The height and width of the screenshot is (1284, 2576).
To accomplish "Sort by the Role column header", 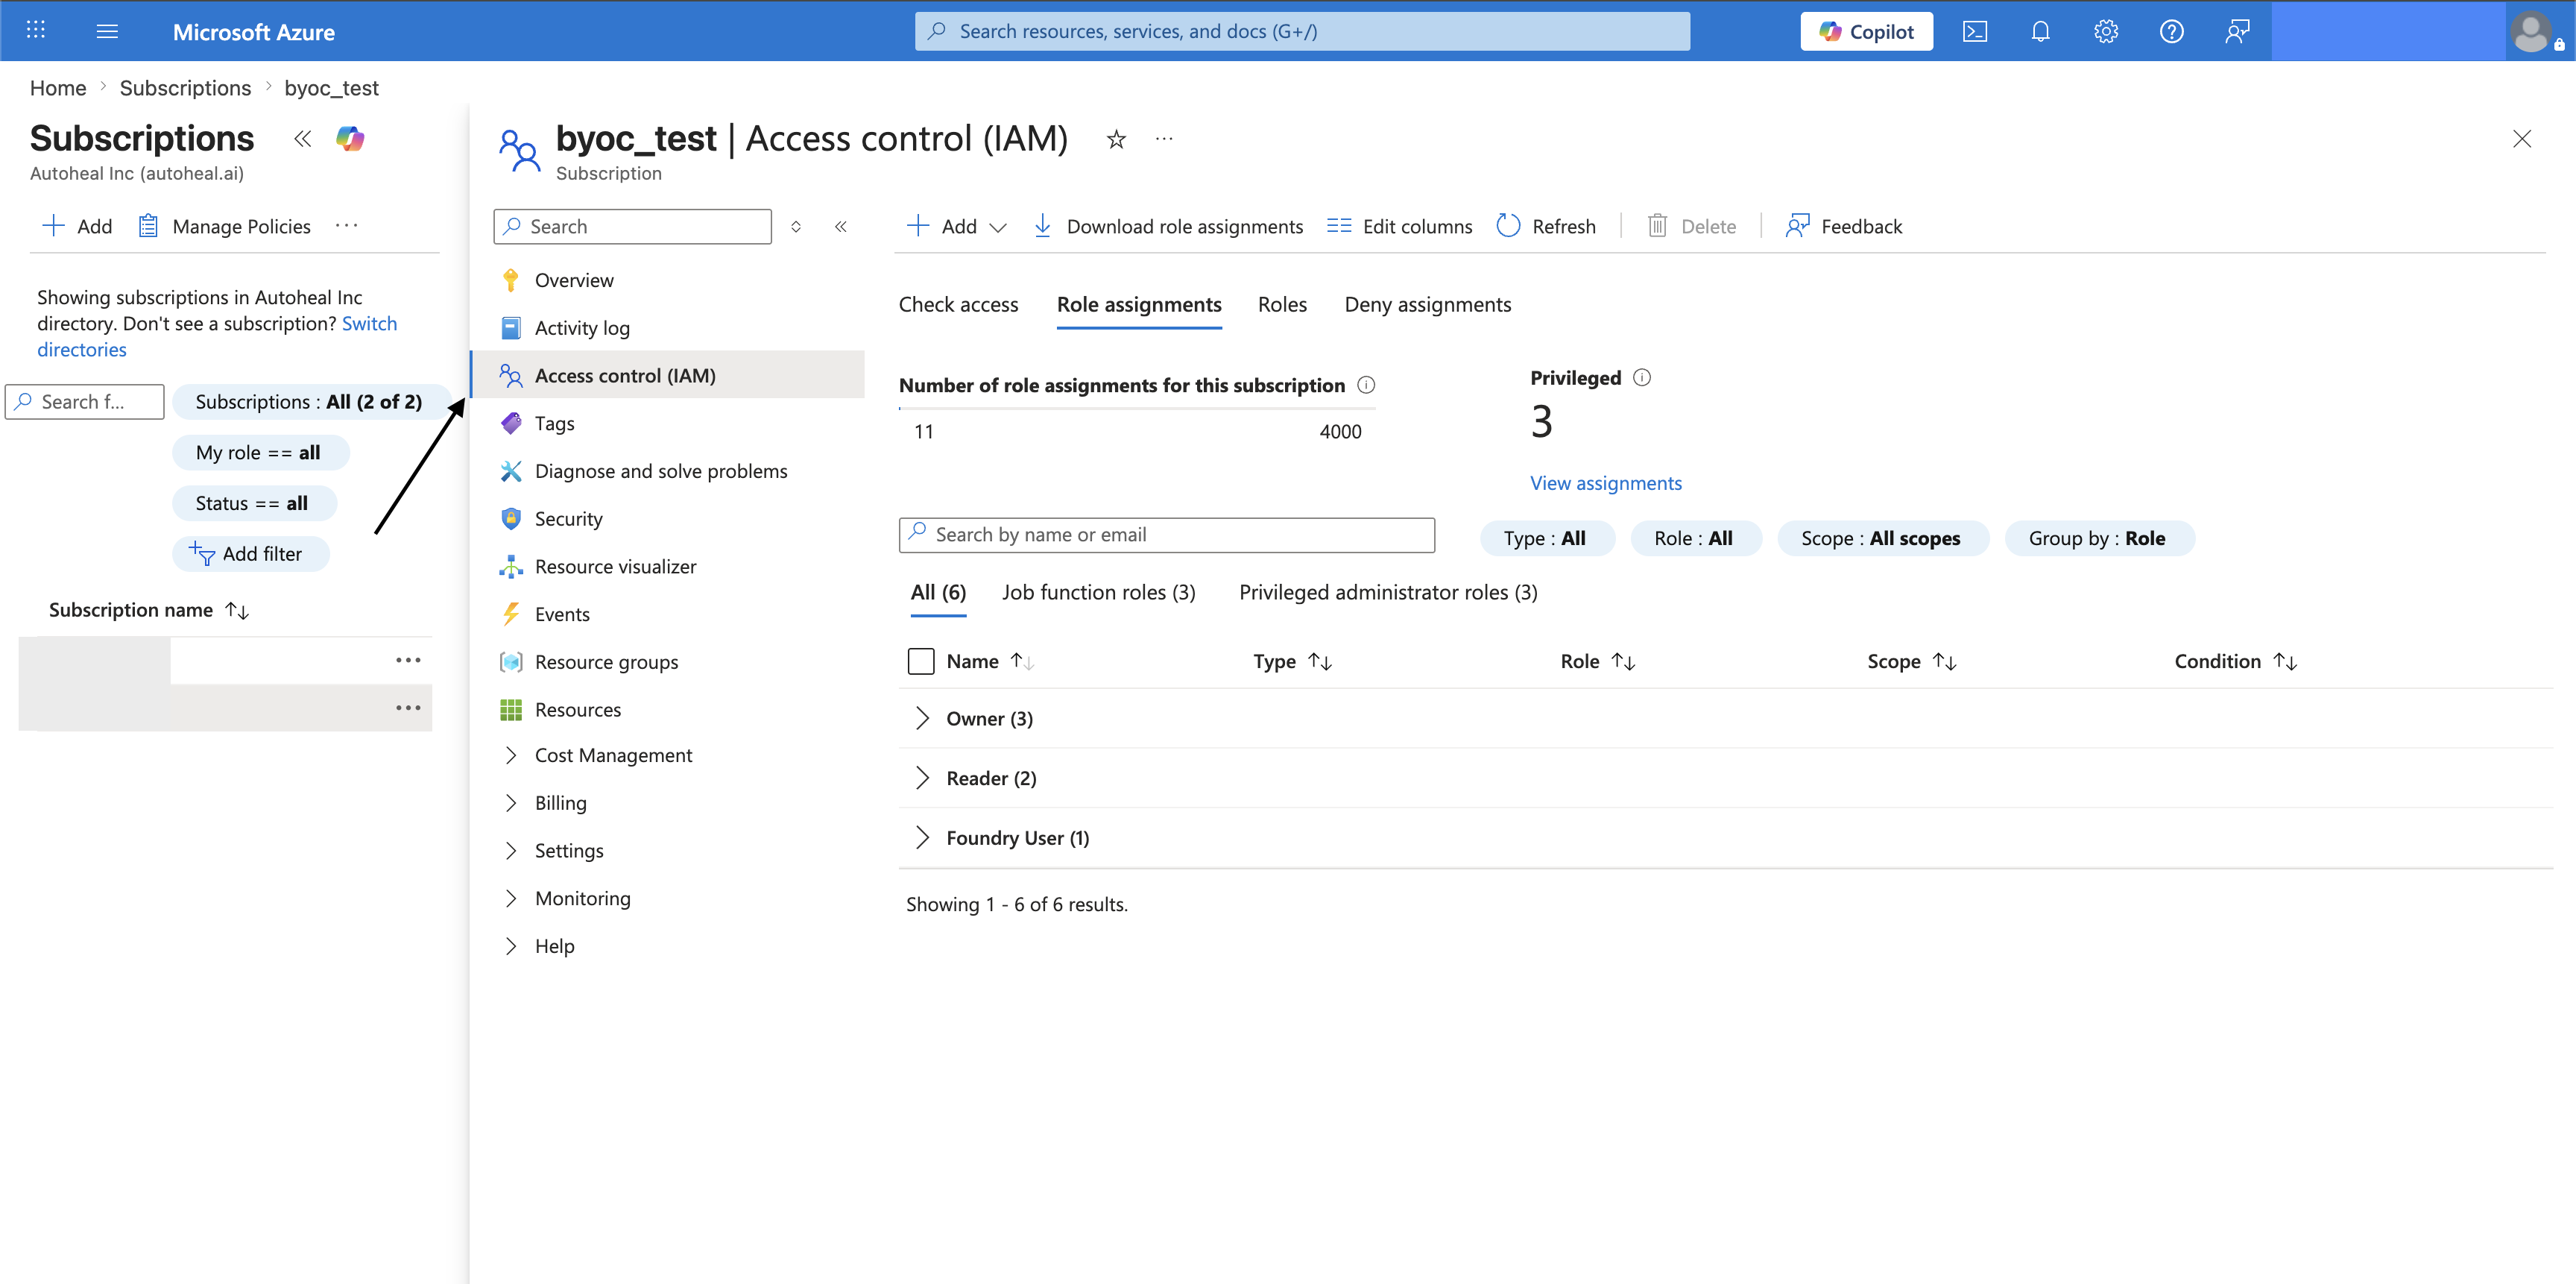I will click(1597, 661).
